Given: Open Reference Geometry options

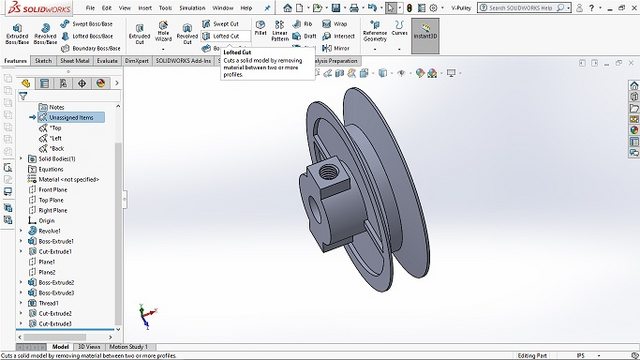Looking at the screenshot, I should click(375, 31).
